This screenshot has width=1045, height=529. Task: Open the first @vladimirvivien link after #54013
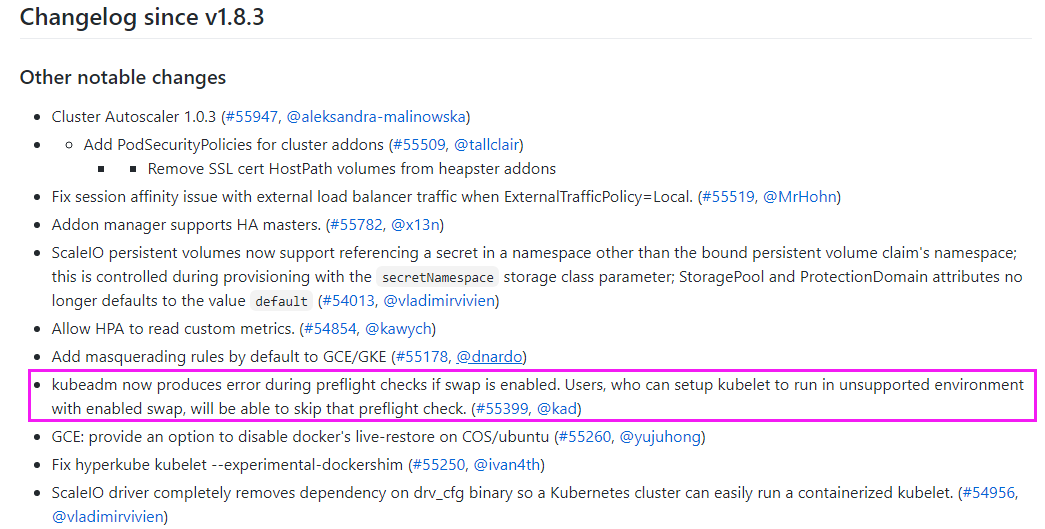(439, 300)
